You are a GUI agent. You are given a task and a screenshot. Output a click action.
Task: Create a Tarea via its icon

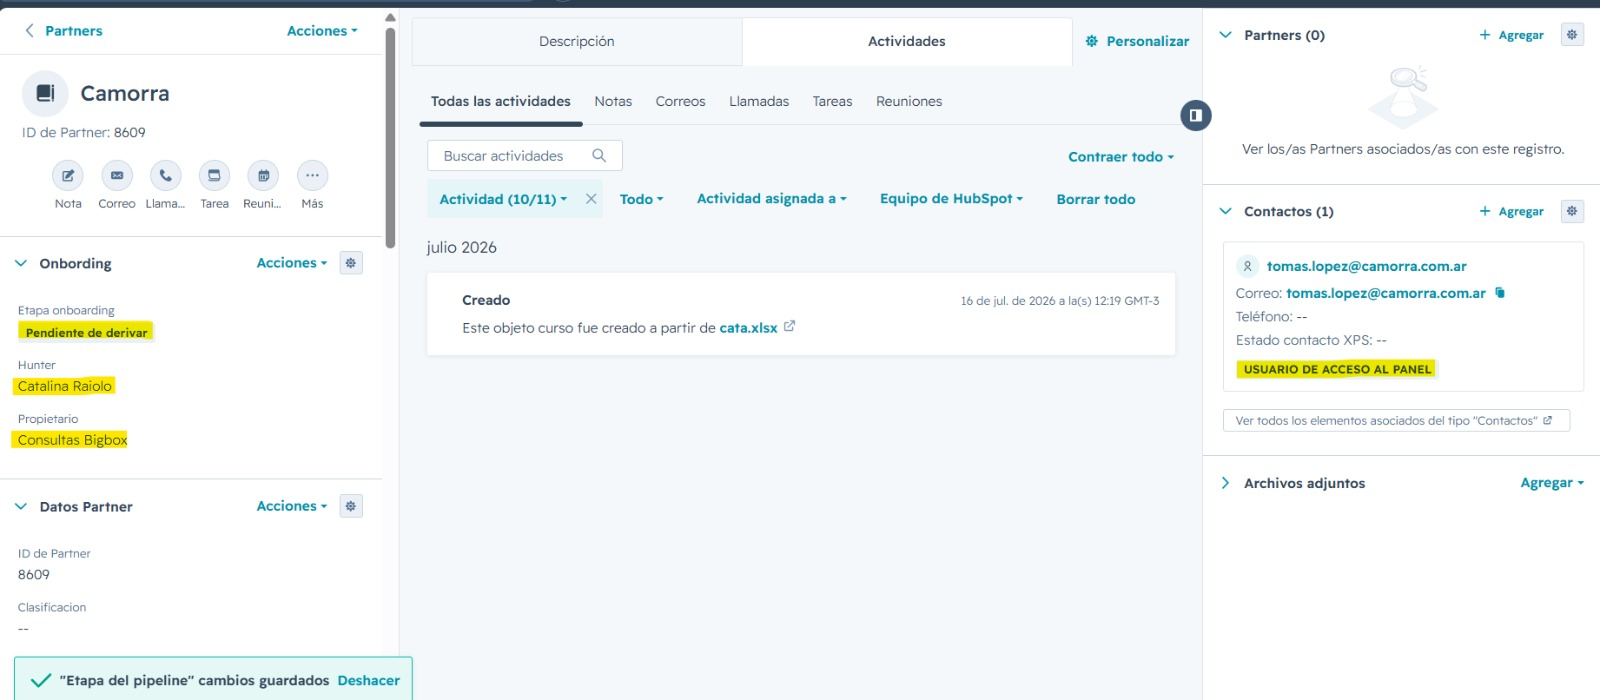pos(214,175)
